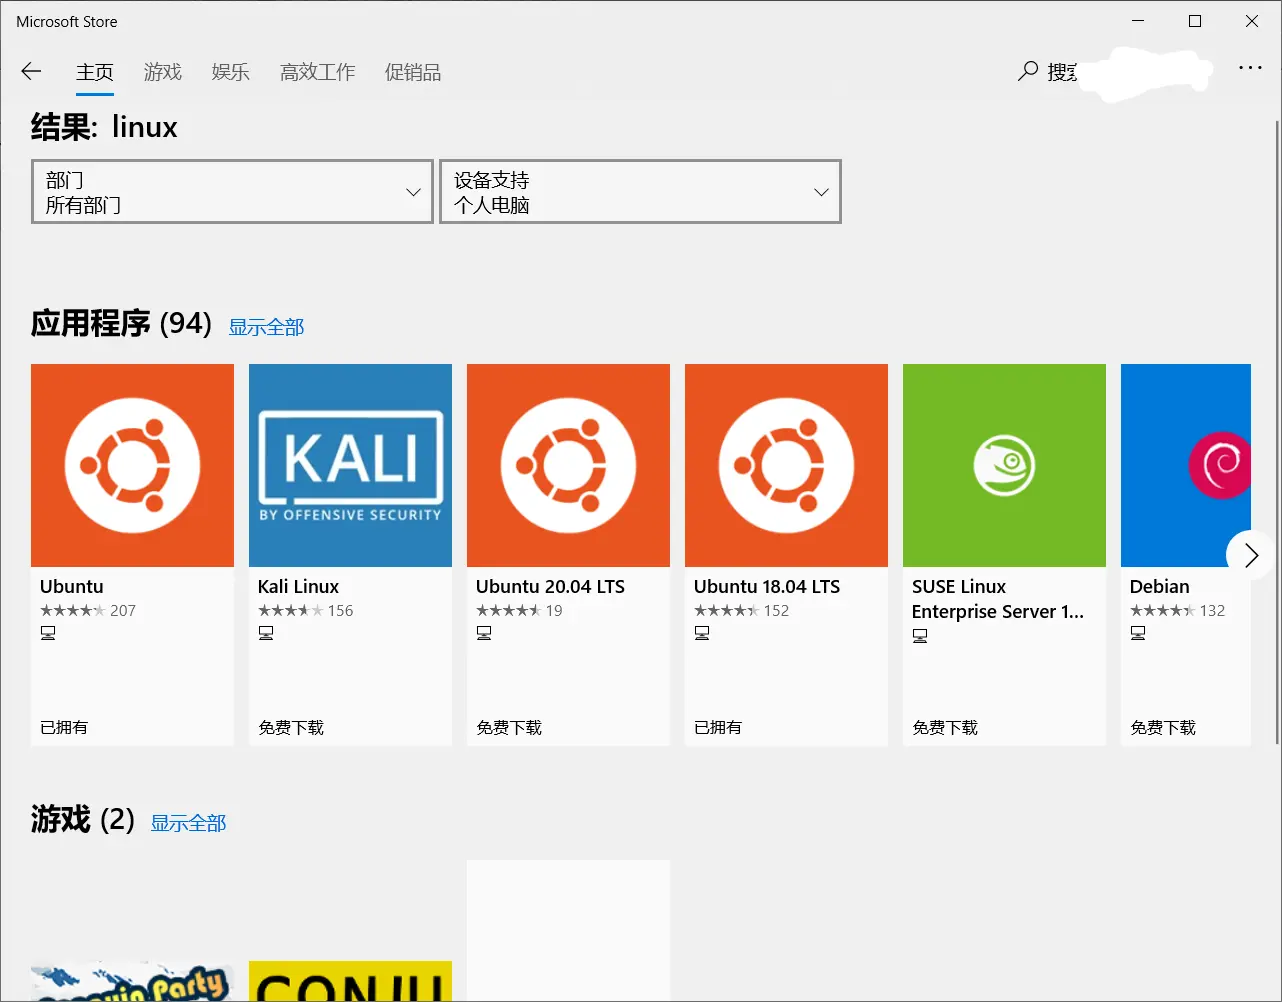Click PC device icon under Ubuntu 20.04 LTS

click(x=484, y=633)
